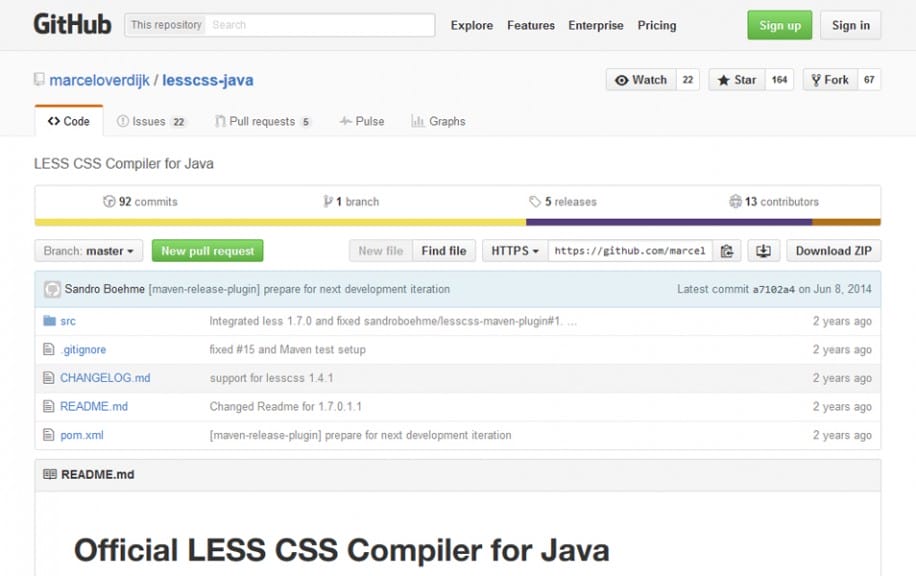Image resolution: width=916 pixels, height=576 pixels.
Task: Click the GitHub logo
Action: [x=72, y=25]
